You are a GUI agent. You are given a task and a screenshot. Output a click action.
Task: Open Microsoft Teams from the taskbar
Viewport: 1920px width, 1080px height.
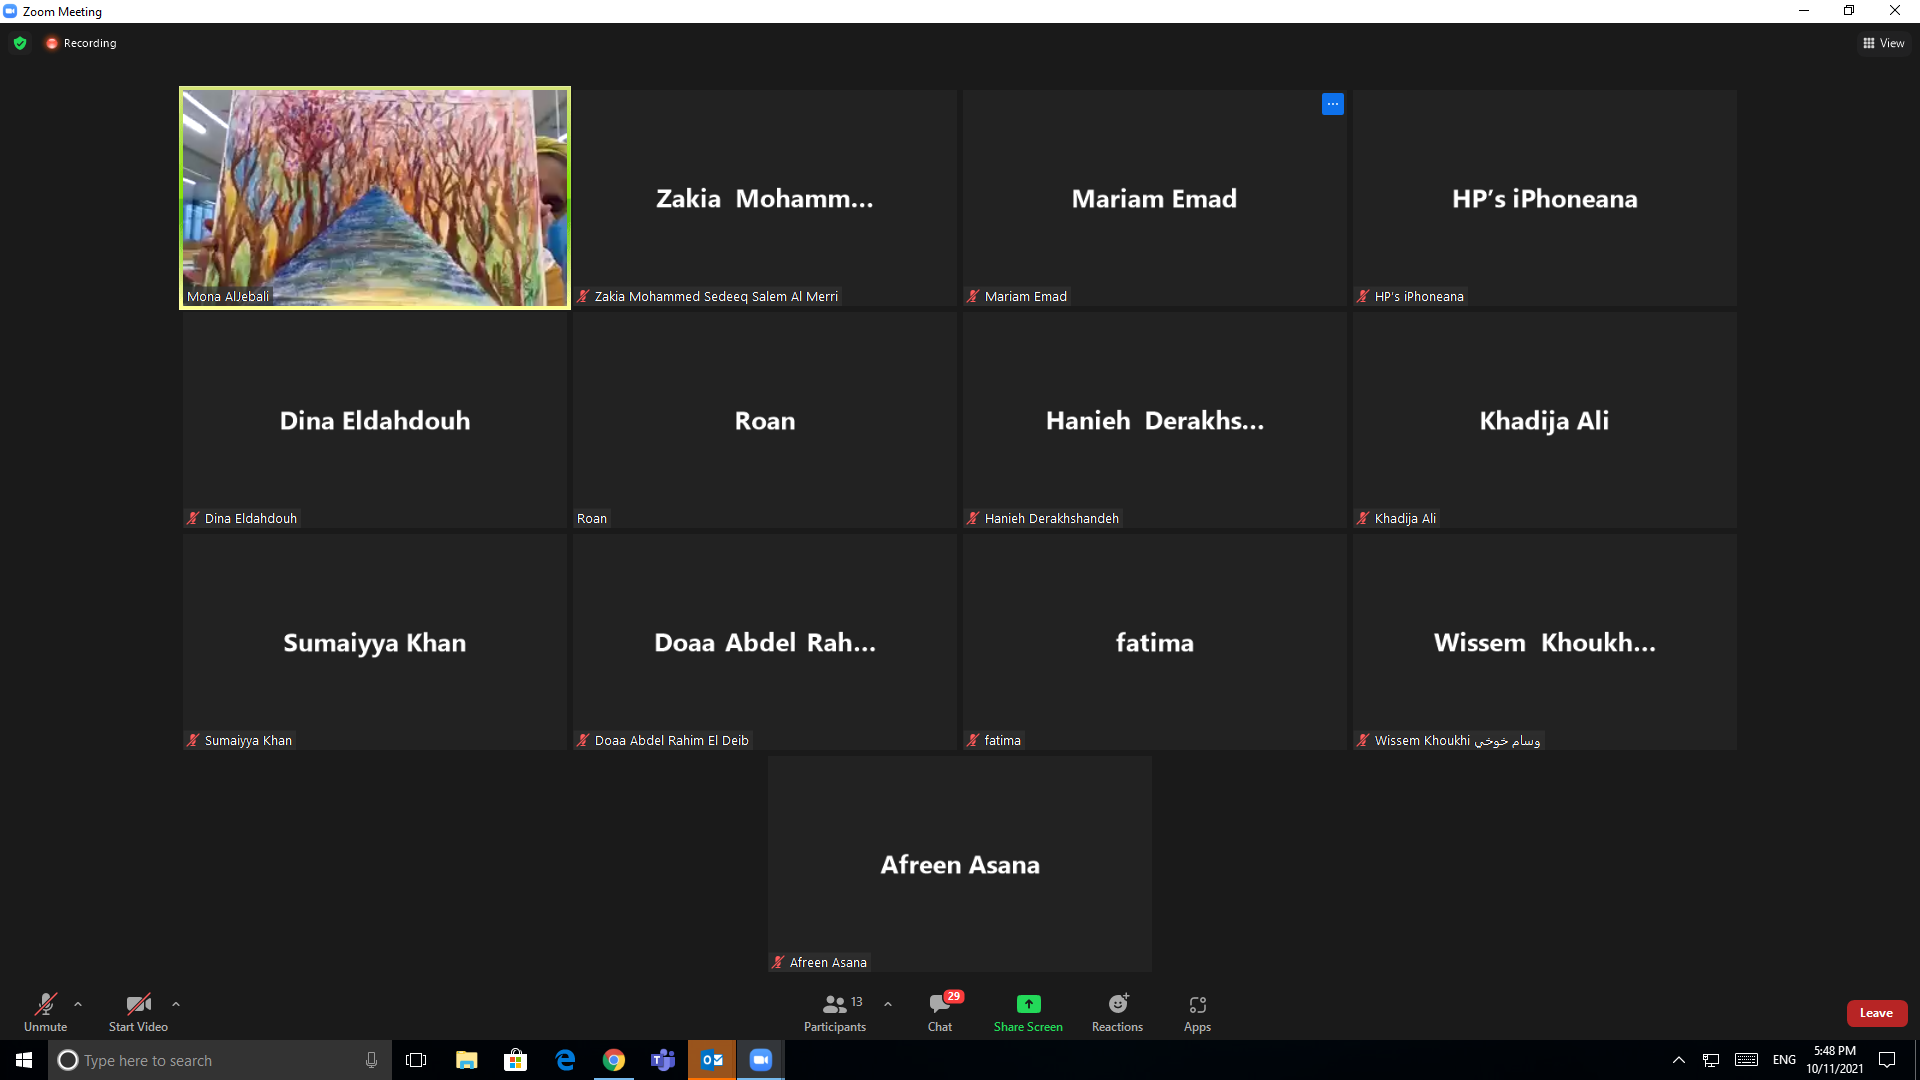pyautogui.click(x=663, y=1060)
